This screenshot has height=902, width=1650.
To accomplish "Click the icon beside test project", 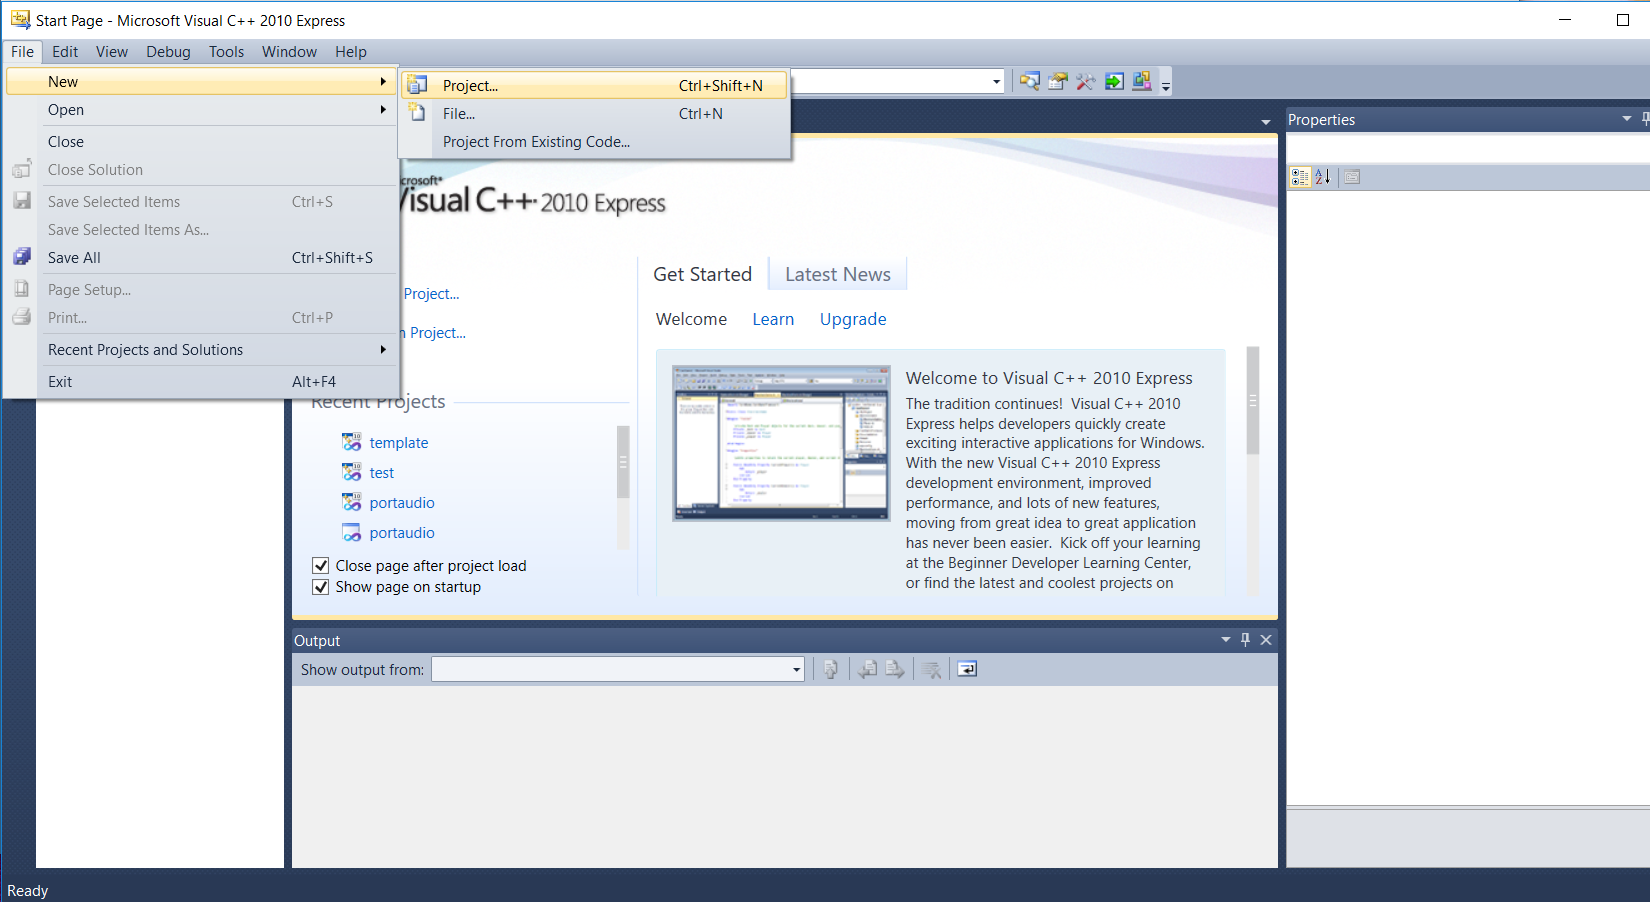I will click(352, 472).
